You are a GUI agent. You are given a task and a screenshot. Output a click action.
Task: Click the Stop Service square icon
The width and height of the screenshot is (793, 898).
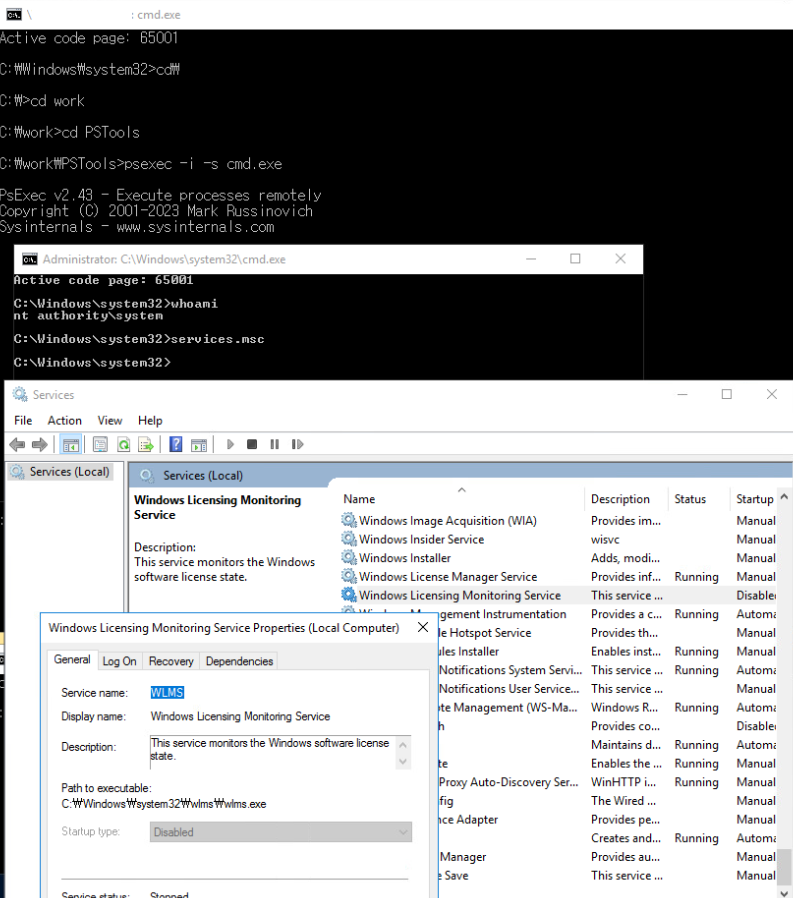tap(252, 444)
